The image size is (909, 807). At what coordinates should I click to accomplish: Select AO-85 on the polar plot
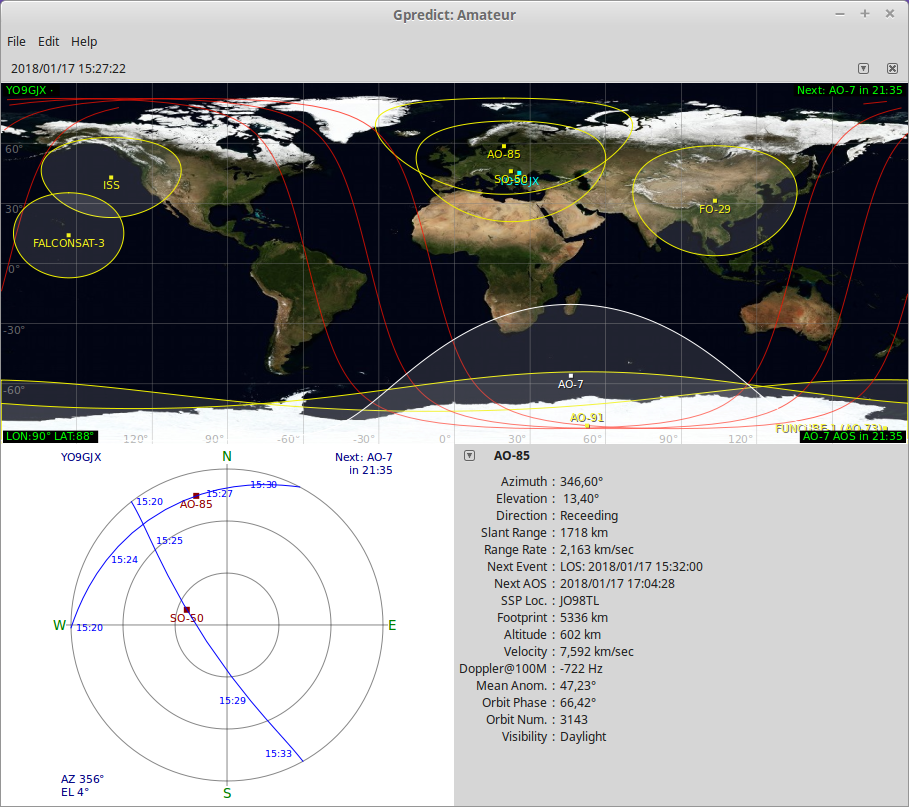pyautogui.click(x=194, y=494)
